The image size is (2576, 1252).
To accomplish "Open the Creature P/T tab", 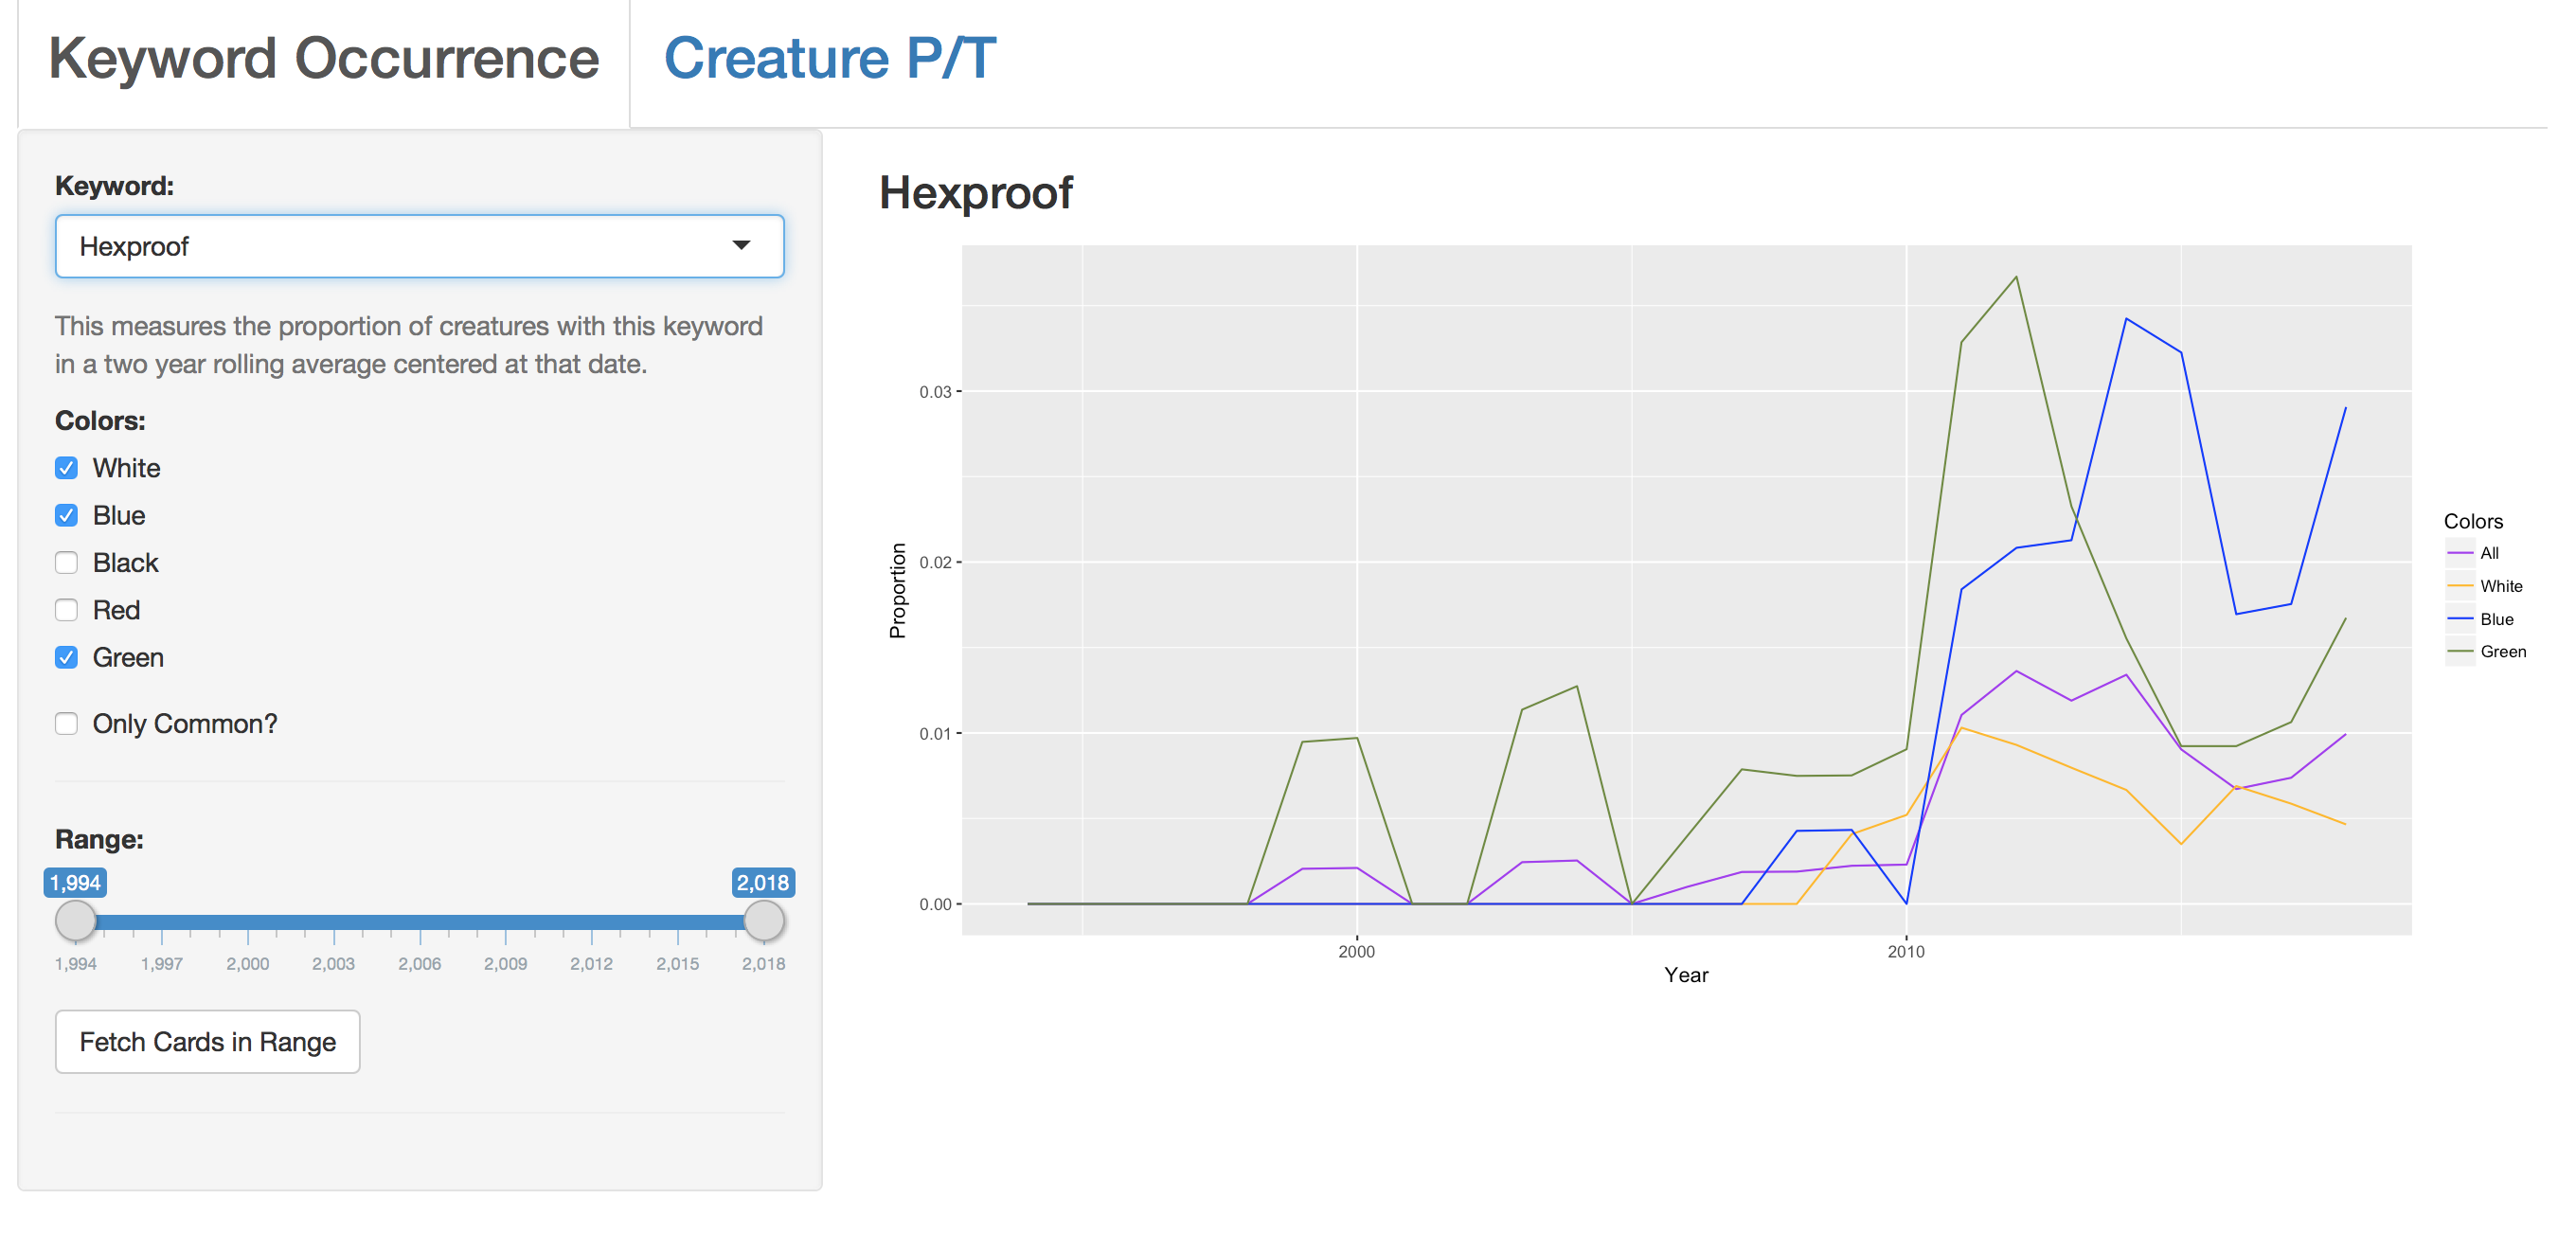I will pyautogui.click(x=830, y=58).
